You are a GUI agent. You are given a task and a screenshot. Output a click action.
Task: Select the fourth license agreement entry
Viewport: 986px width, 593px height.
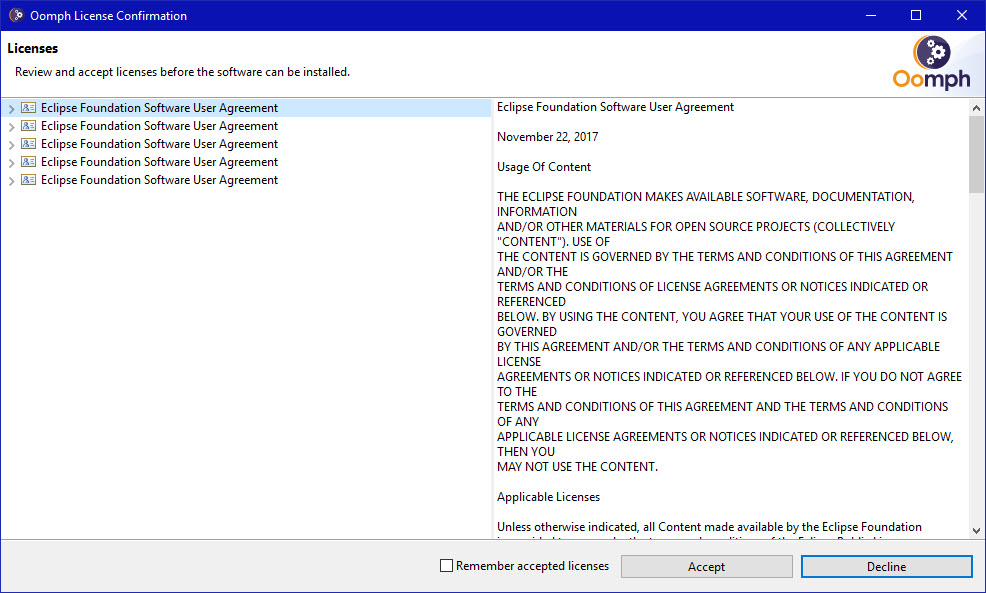pos(160,161)
